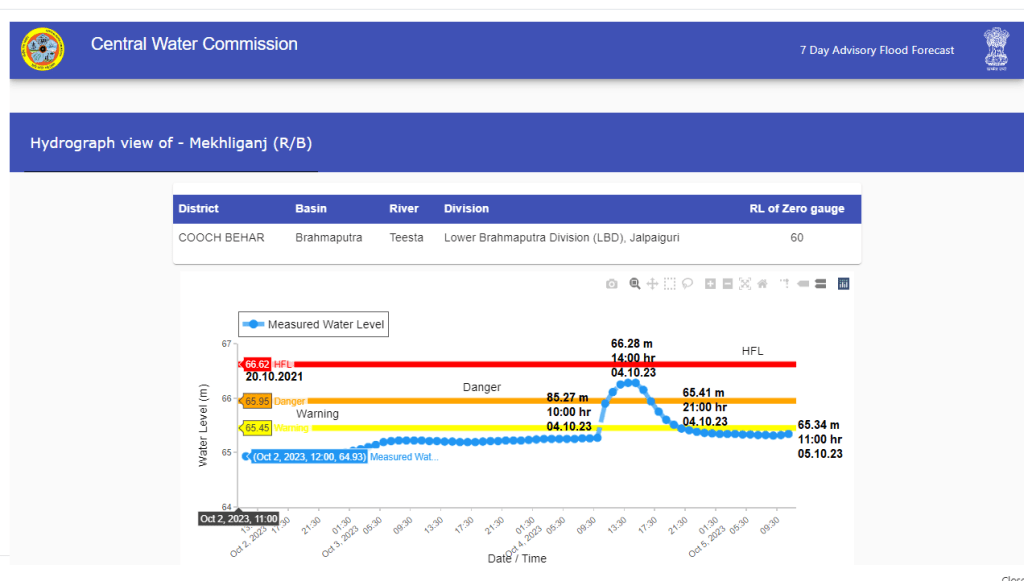Click the peak 66.28 m data point

(x=628, y=383)
